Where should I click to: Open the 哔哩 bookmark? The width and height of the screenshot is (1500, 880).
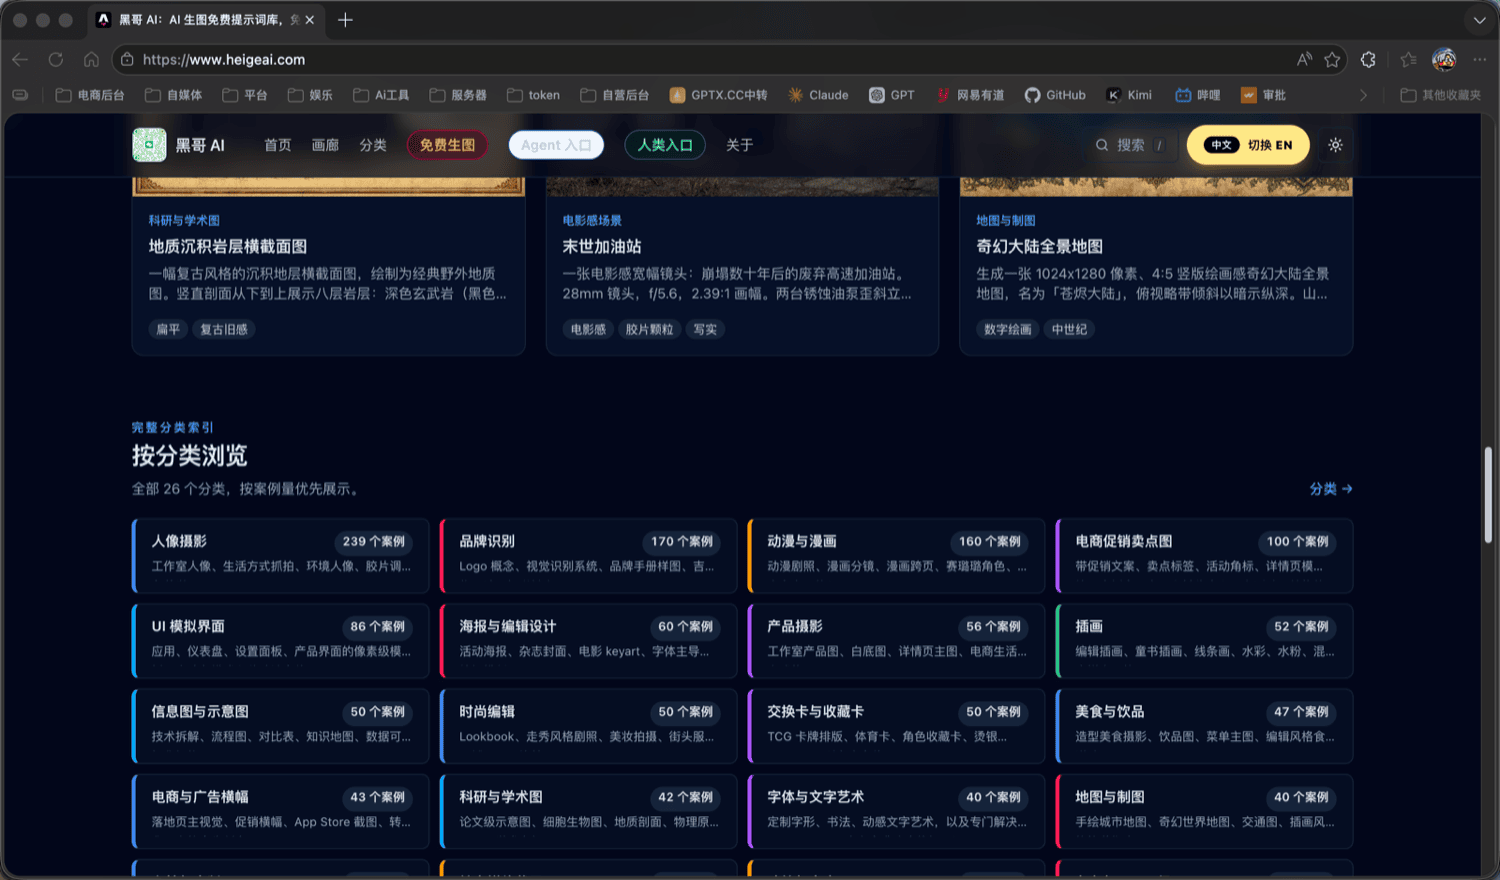point(1198,95)
